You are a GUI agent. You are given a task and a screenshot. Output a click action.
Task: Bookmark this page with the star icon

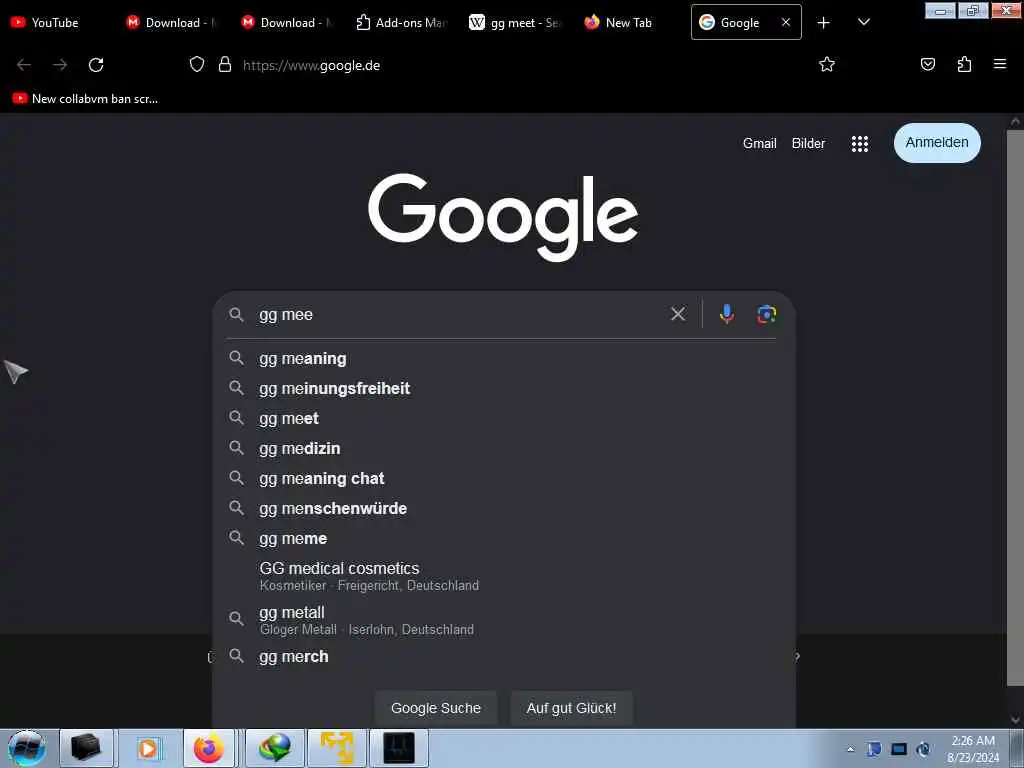pyautogui.click(x=827, y=64)
